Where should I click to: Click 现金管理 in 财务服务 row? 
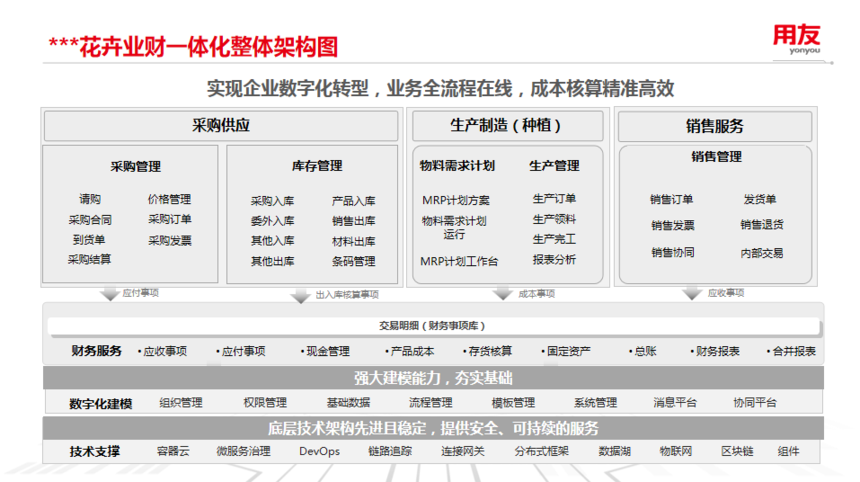click(328, 351)
